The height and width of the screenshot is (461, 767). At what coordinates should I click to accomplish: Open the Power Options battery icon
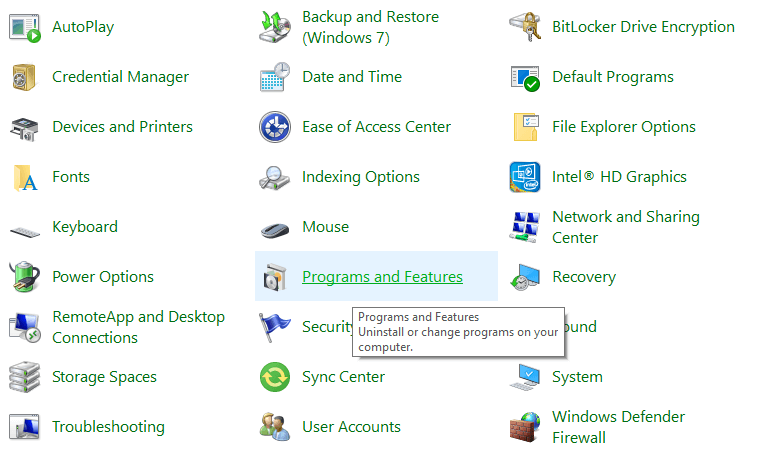(x=25, y=277)
